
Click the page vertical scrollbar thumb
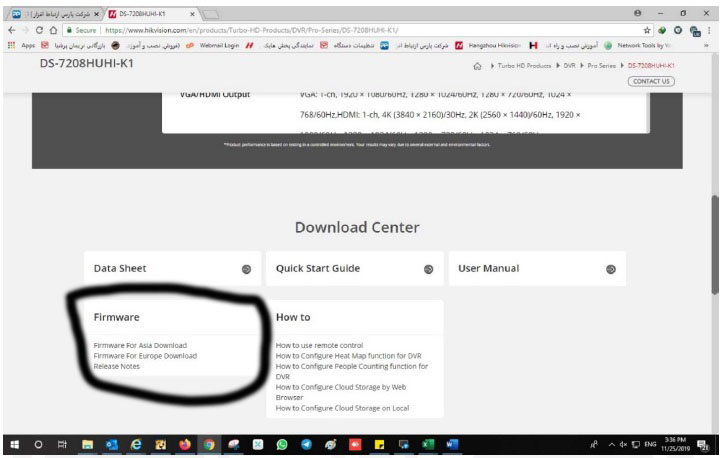click(715, 245)
